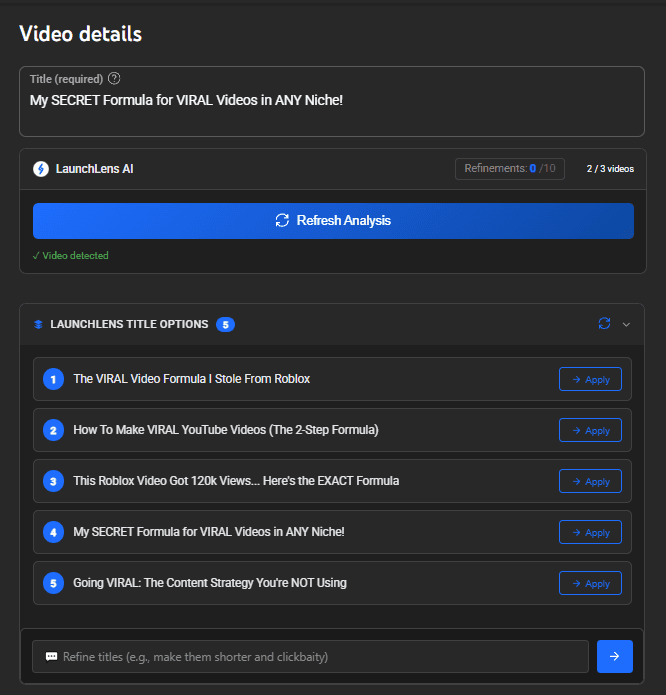
Task: Submit refinement with the arrow send button
Action: tap(614, 656)
